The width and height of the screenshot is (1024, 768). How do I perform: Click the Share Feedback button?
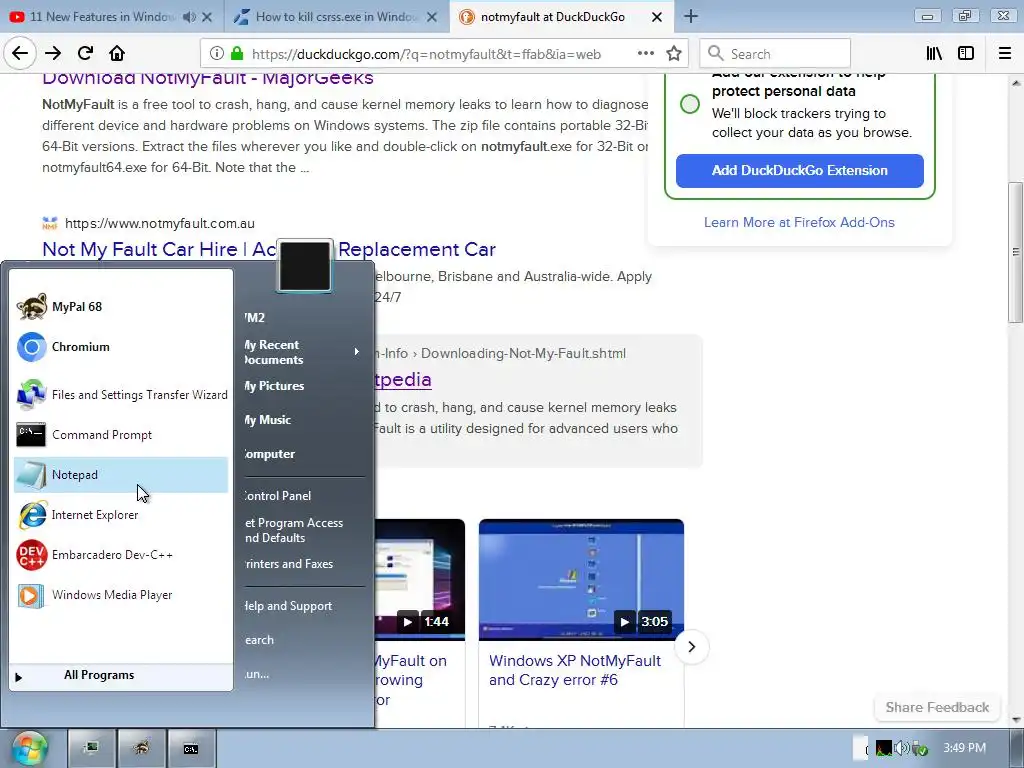[936, 707]
